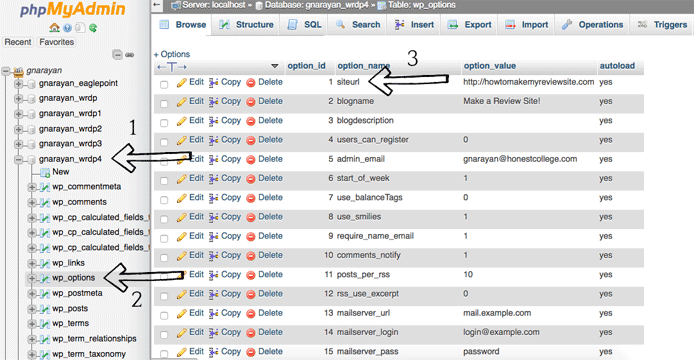This screenshot has width=694, height=360.
Task: Check the siteurl row checkbox
Action: click(164, 84)
